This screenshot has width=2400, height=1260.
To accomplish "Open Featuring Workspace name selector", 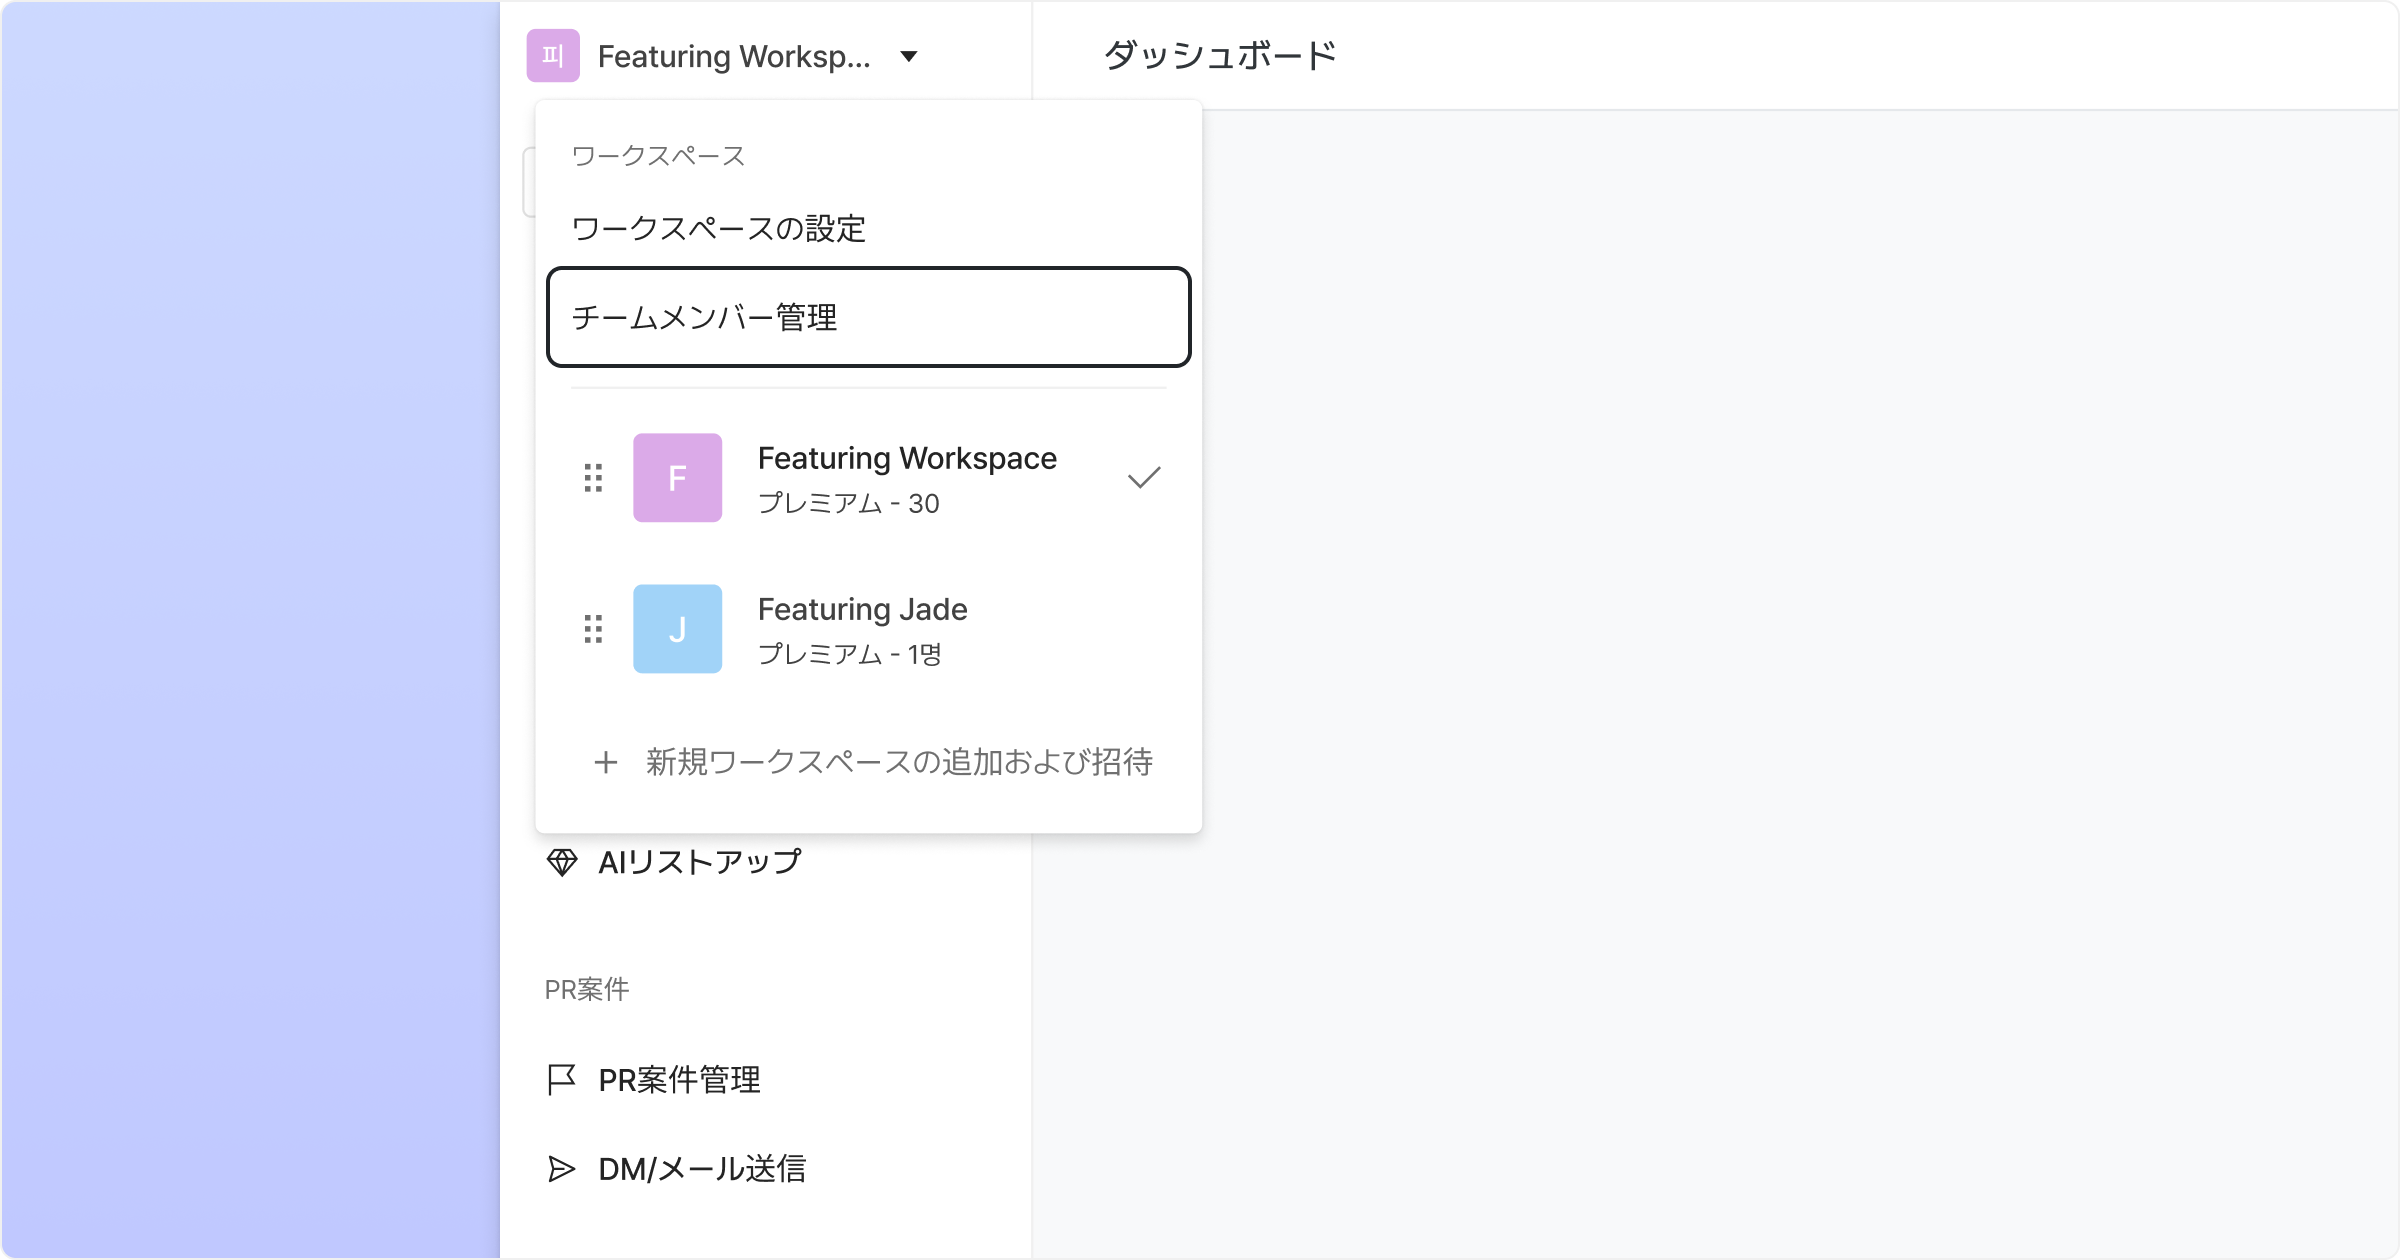I will point(733,57).
